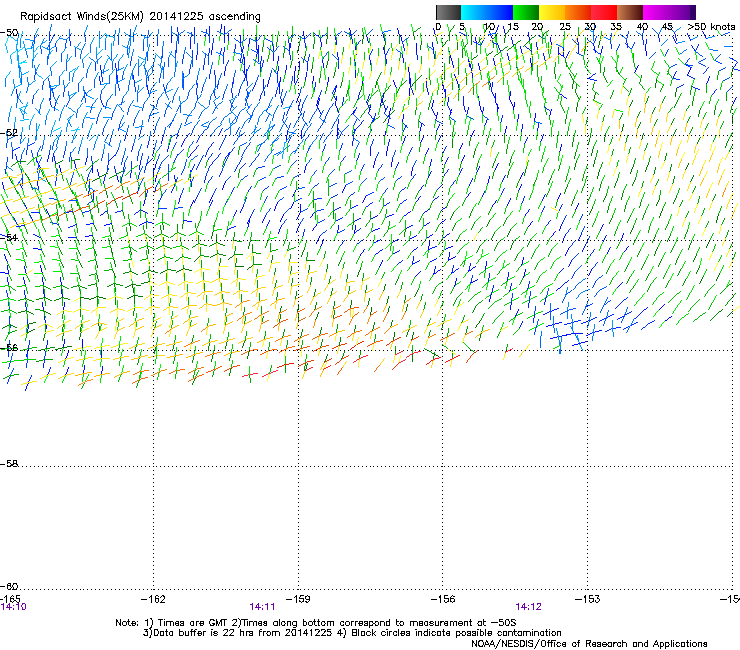This screenshot has height=650, width=740.
Task: Click the yellow 20-25 knots legend color
Action: click(x=552, y=12)
